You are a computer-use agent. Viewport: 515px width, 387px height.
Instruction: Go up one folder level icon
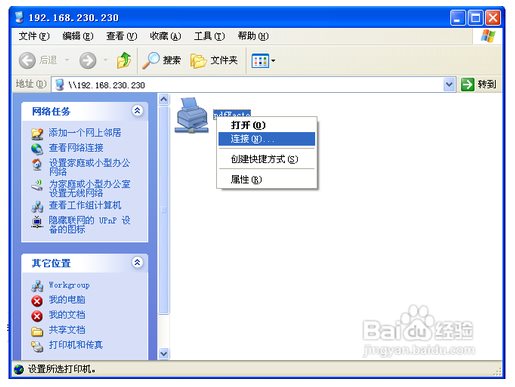coord(124,60)
